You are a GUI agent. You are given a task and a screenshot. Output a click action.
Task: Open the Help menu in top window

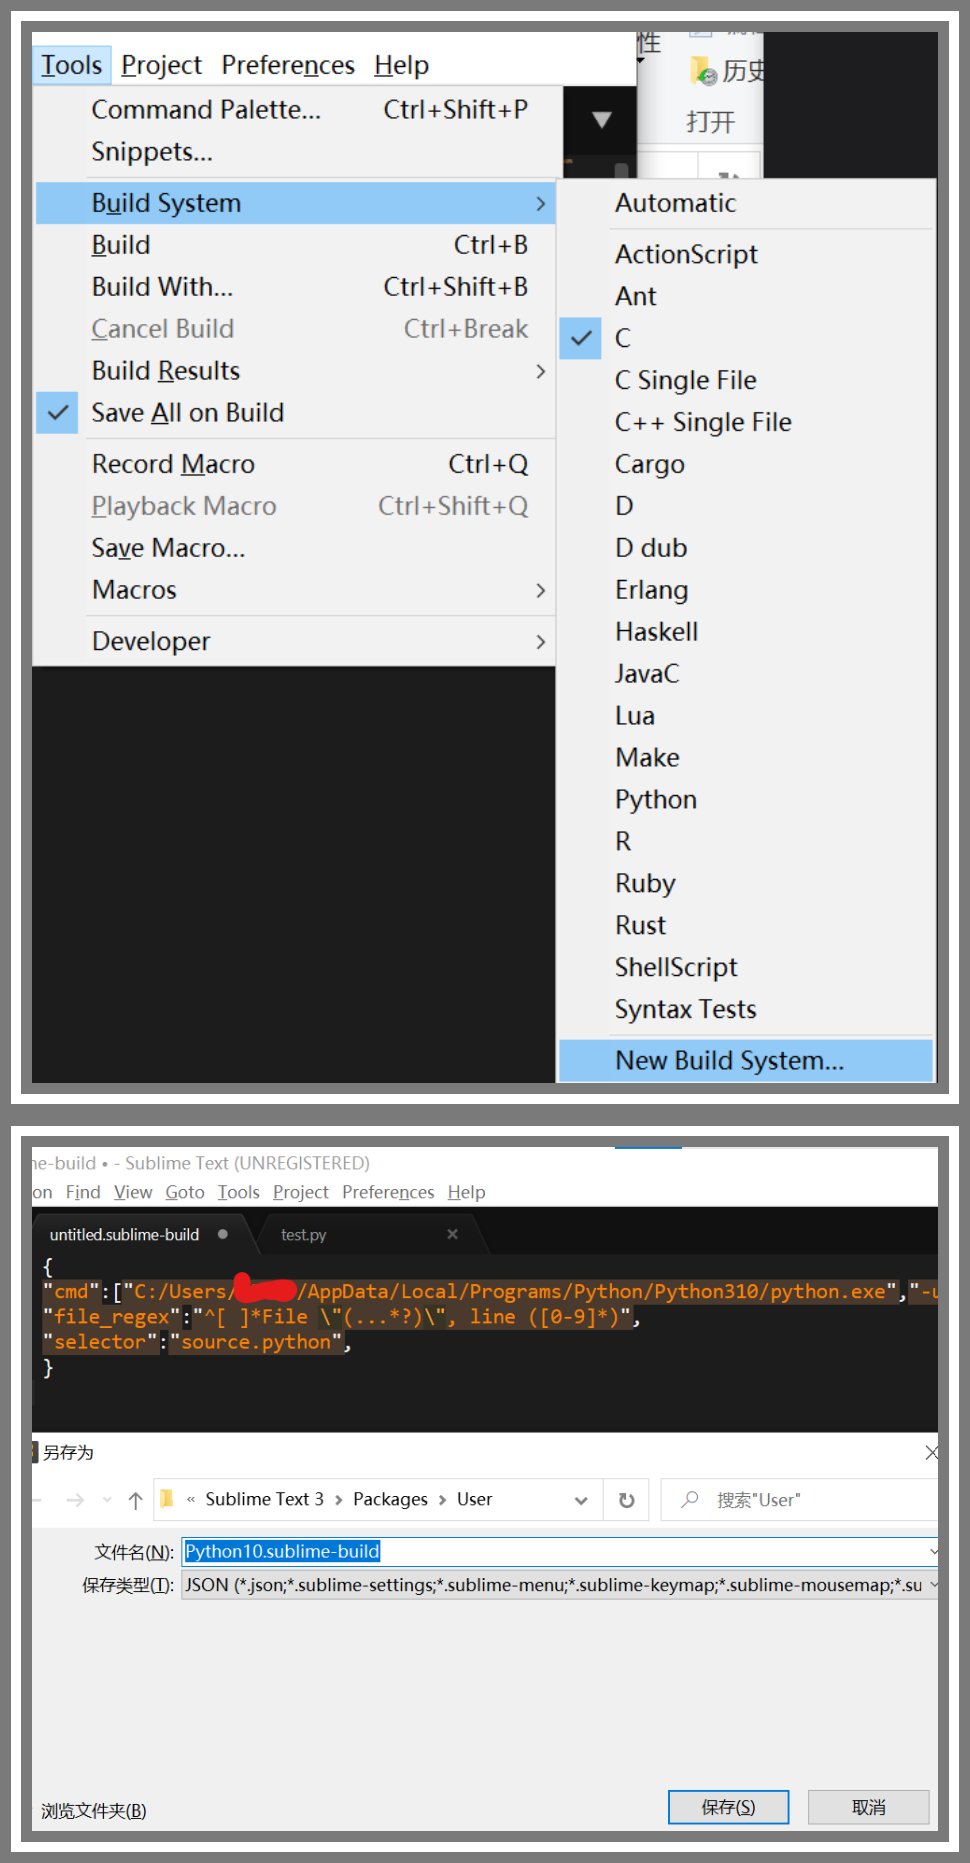pyautogui.click(x=401, y=65)
